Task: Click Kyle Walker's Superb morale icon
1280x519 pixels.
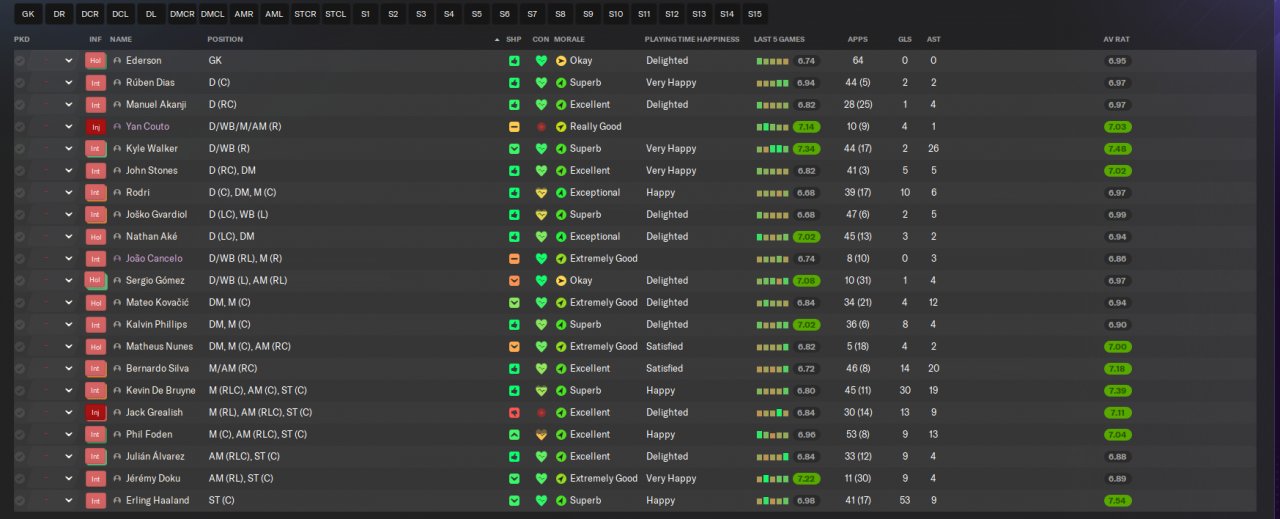Action: pyautogui.click(x=561, y=149)
